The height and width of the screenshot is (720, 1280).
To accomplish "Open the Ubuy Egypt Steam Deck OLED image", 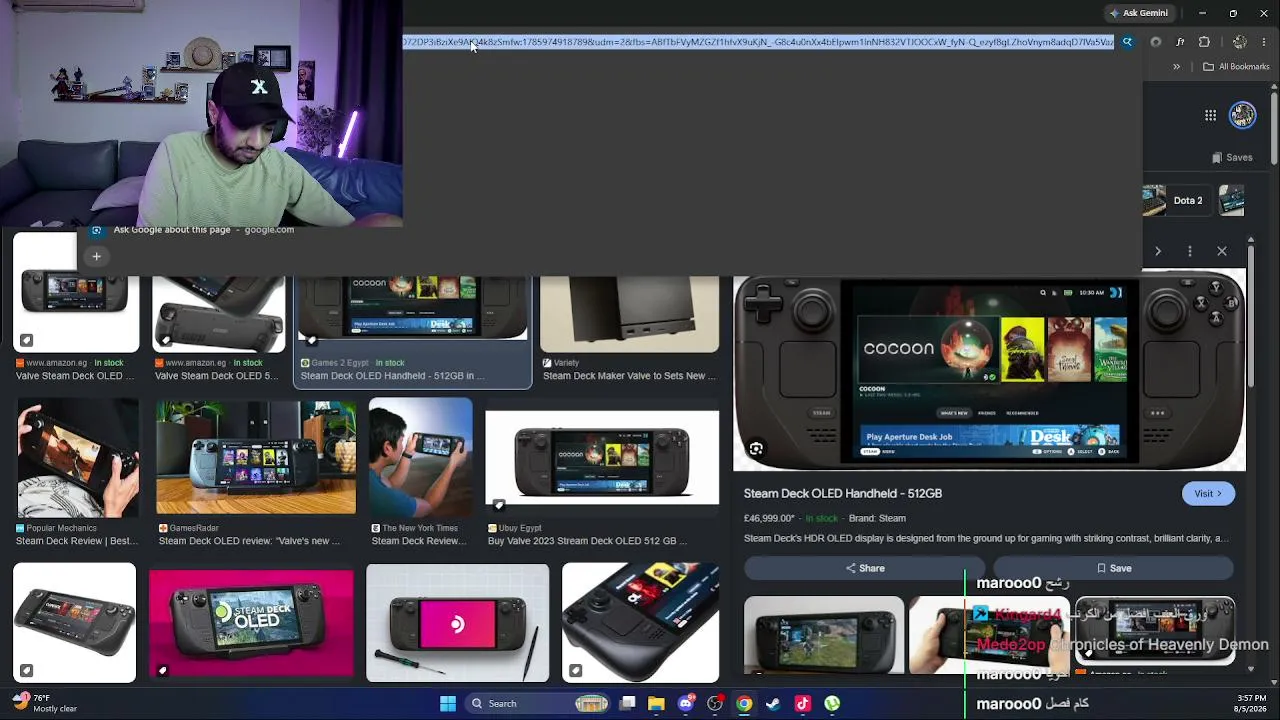I will 602,458.
